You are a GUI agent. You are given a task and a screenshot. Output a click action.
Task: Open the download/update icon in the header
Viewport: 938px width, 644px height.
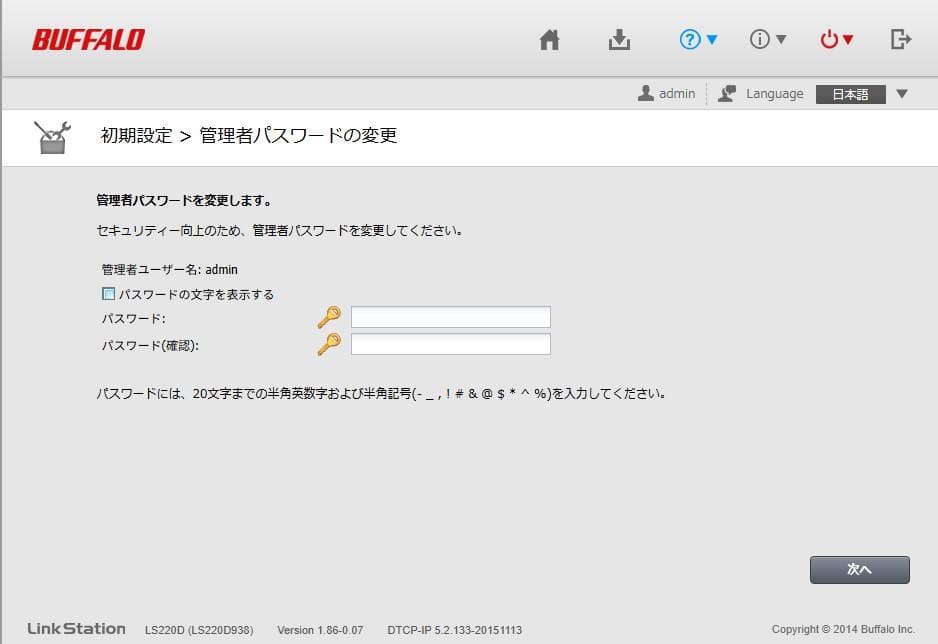(619, 39)
